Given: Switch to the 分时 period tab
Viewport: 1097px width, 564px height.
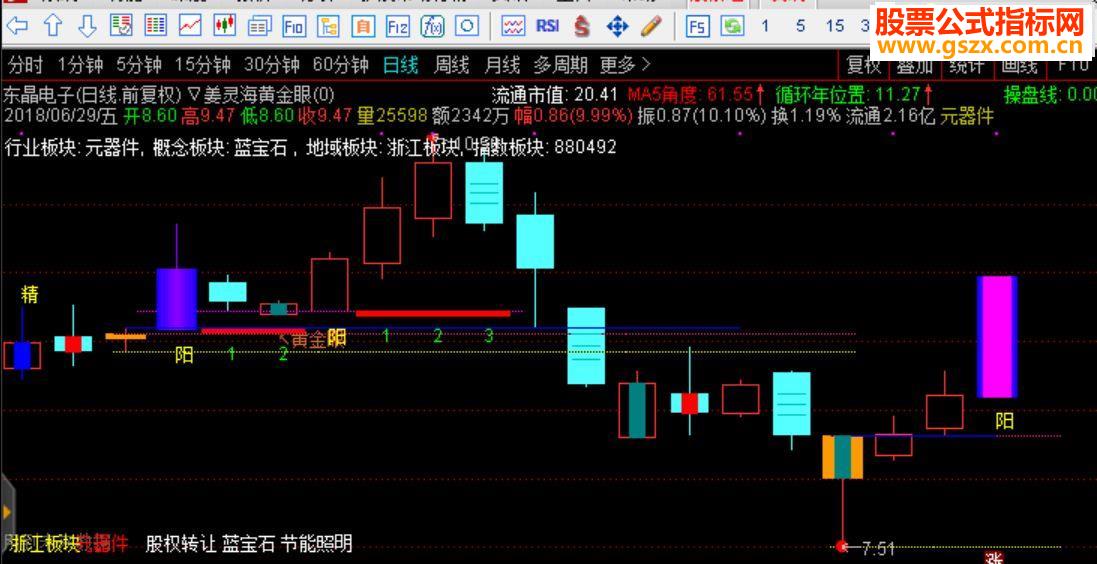Looking at the screenshot, I should (x=25, y=66).
